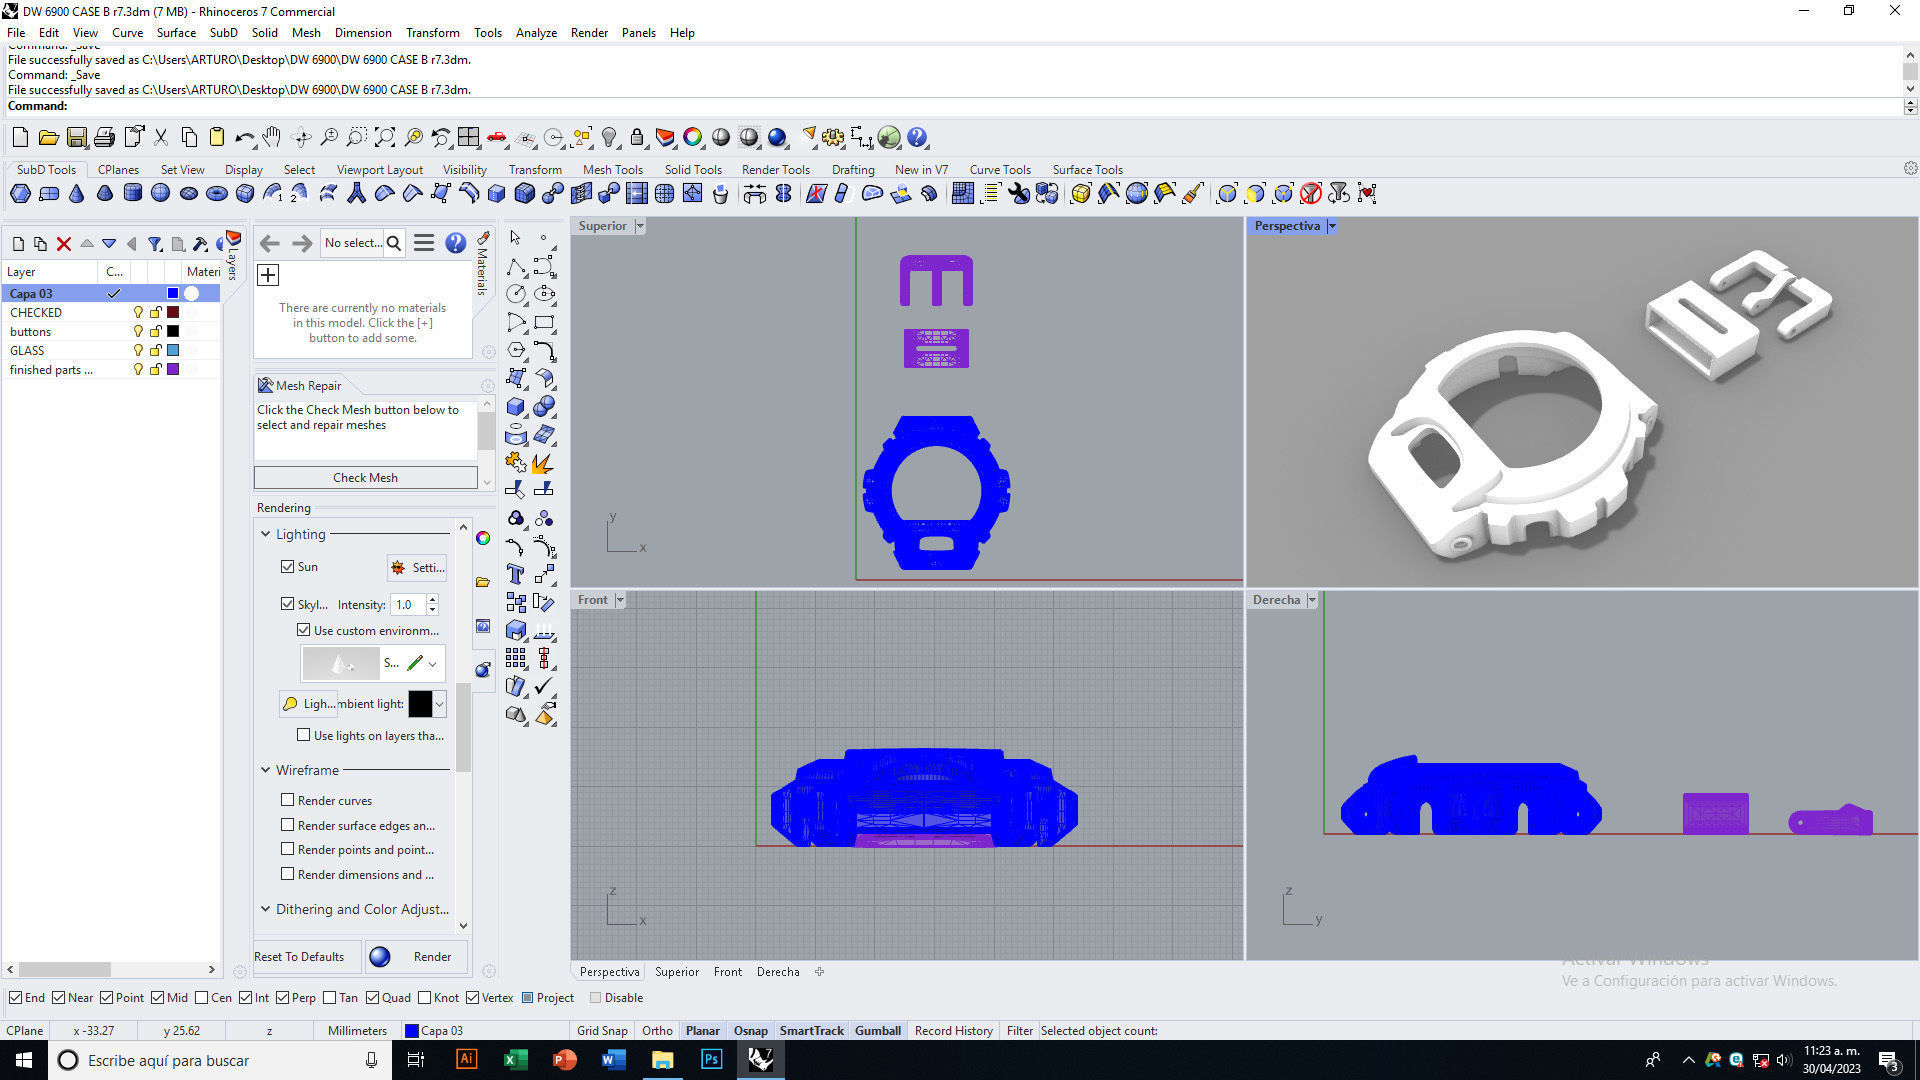Click the Cut scissors icon
Viewport: 1920px width, 1080px height.
point(160,138)
